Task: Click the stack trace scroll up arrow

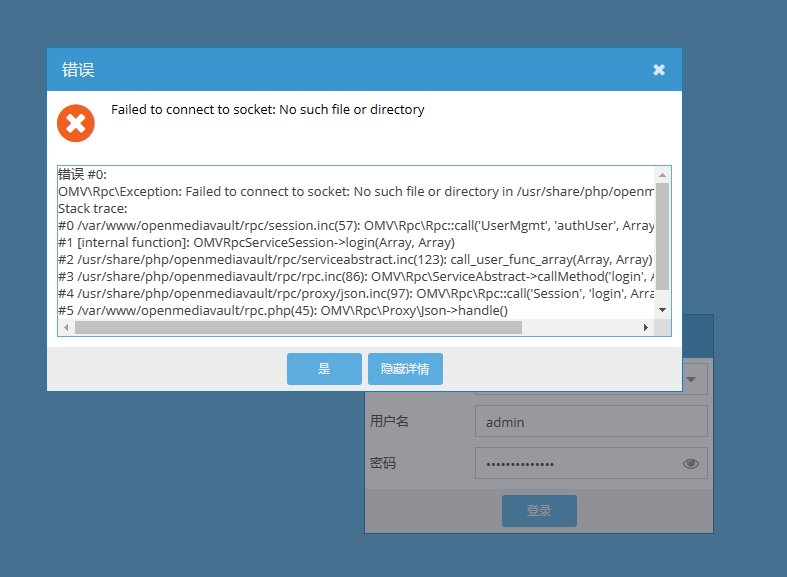Action: click(x=663, y=175)
